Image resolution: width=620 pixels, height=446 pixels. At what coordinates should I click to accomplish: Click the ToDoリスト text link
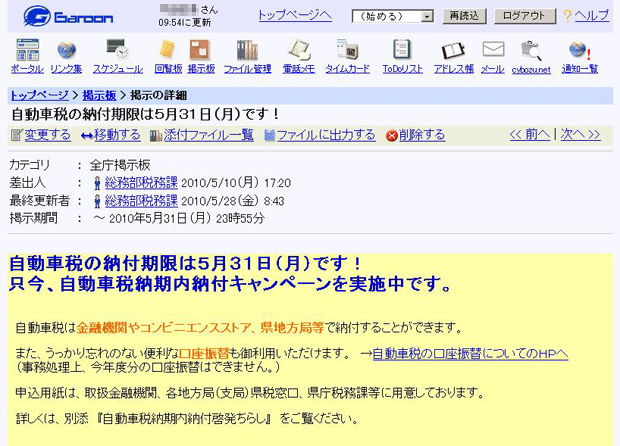pos(402,69)
